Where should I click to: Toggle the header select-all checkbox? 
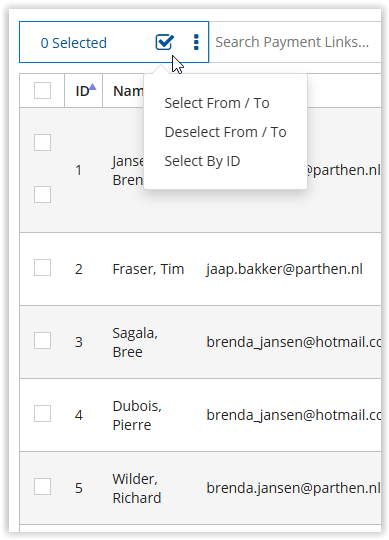[42, 91]
